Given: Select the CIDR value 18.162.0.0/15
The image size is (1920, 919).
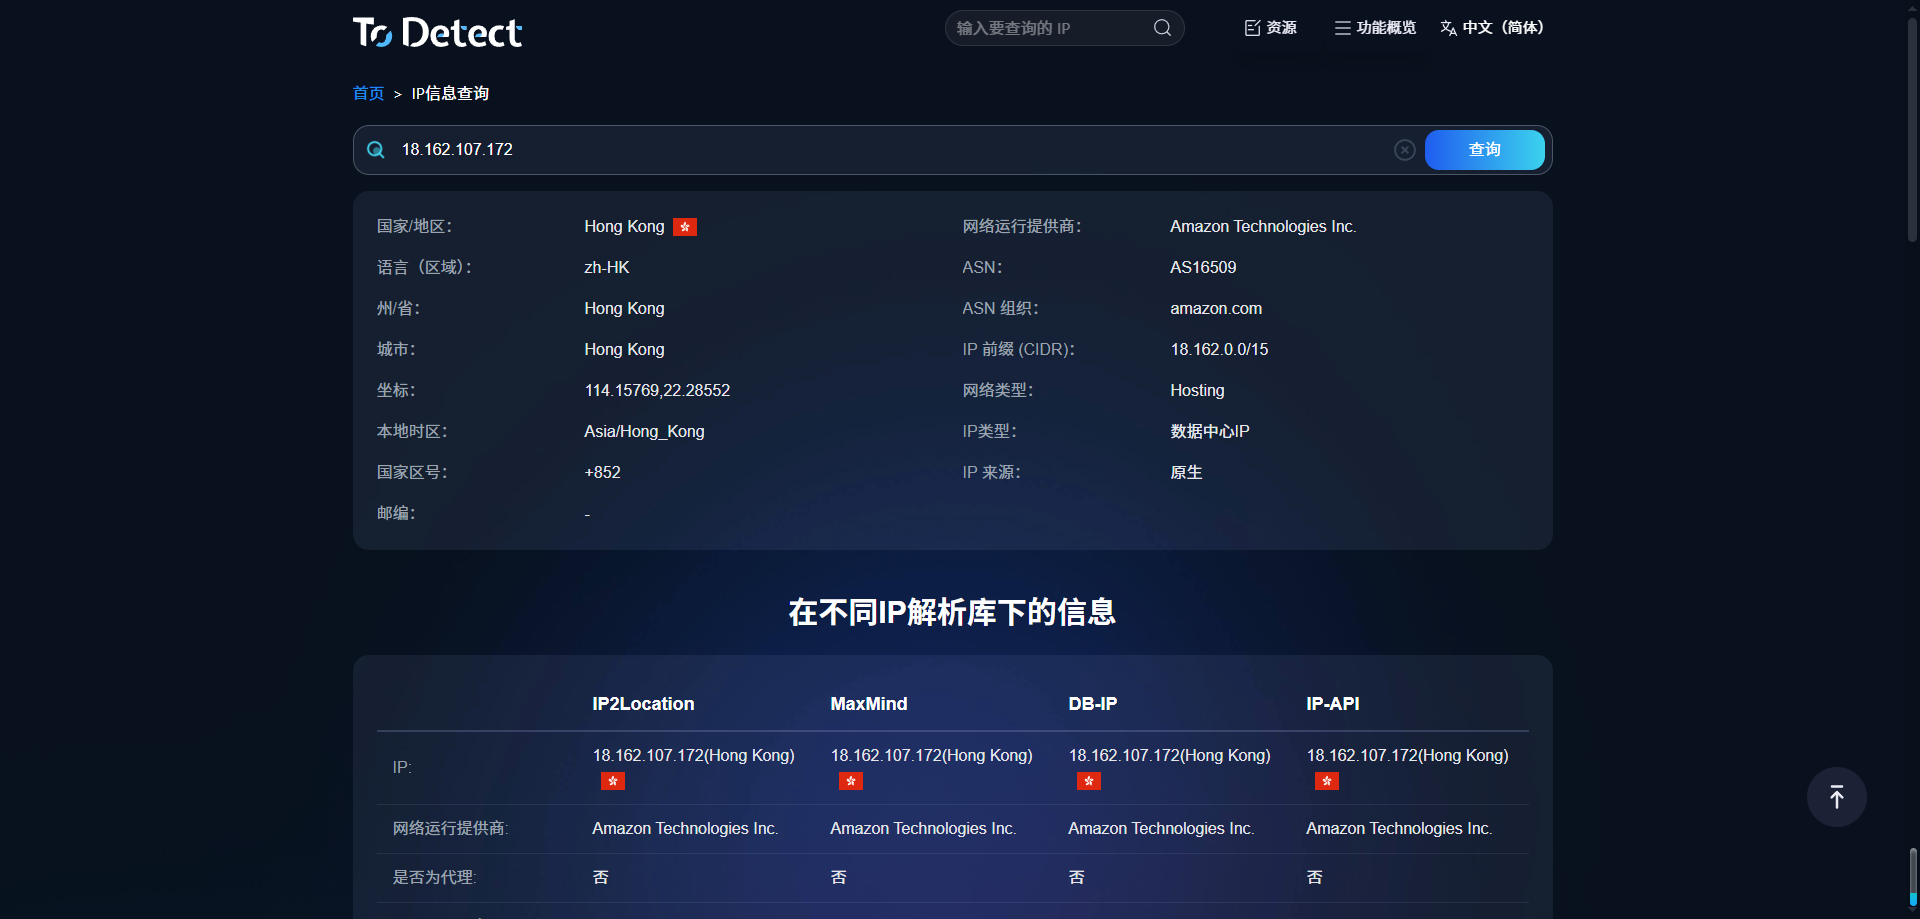Looking at the screenshot, I should coord(1219,349).
